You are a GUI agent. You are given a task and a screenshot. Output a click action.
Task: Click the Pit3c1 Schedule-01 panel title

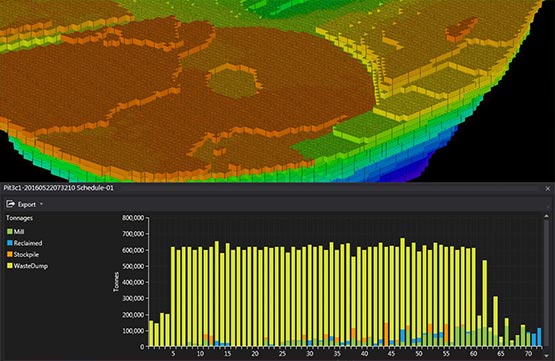tap(59, 188)
